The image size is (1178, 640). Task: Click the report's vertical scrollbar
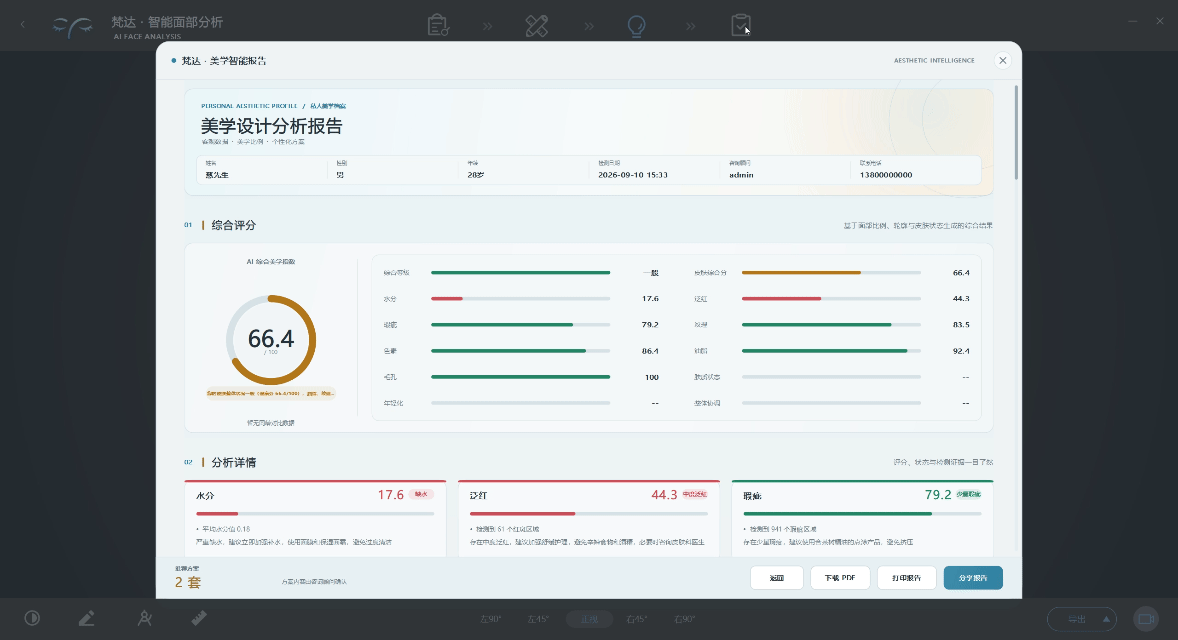pos(1016,132)
